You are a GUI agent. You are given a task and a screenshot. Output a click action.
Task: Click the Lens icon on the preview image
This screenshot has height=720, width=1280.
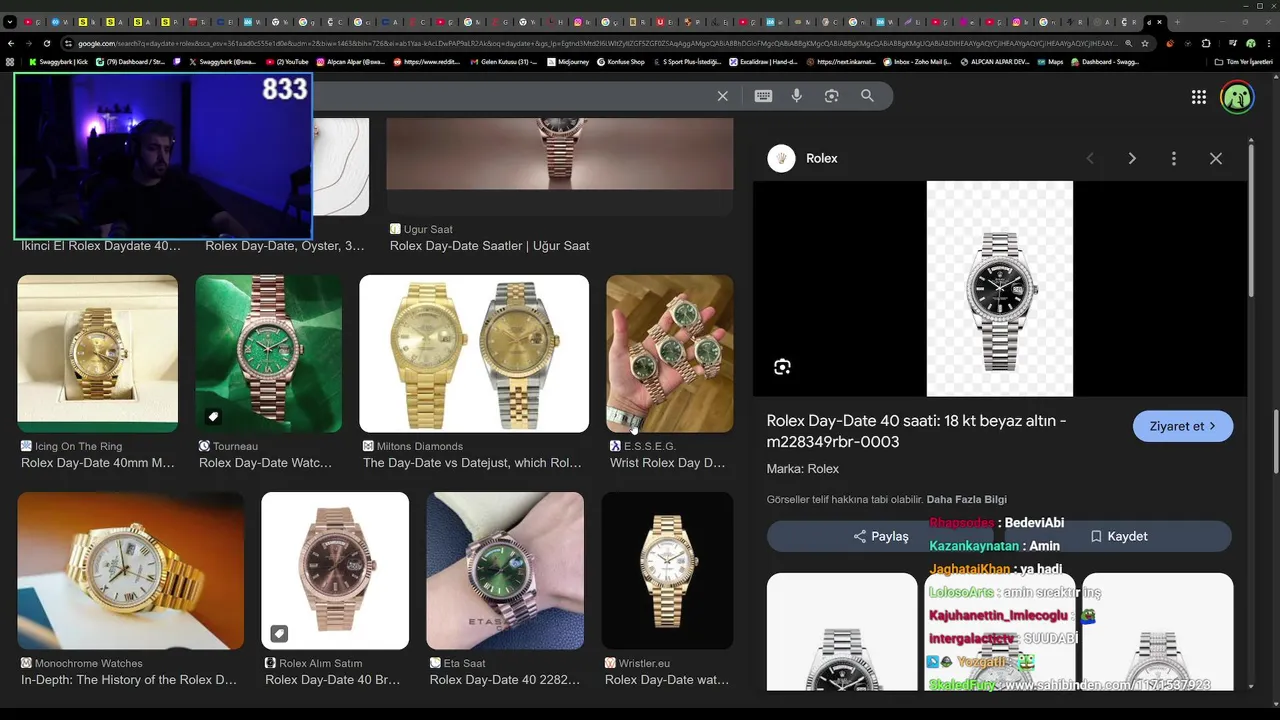pos(782,367)
